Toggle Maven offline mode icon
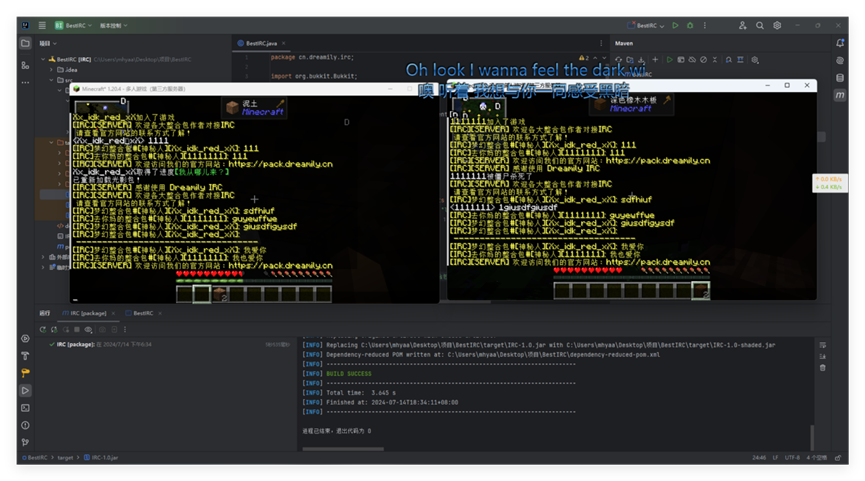This screenshot has height=481, width=865. pyautogui.click(x=692, y=60)
